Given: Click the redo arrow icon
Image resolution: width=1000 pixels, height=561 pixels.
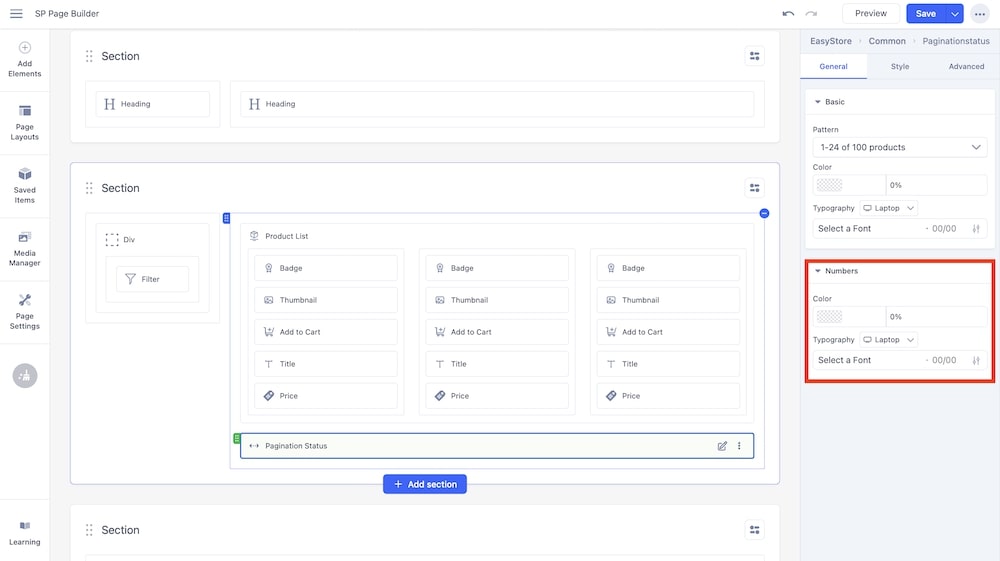Looking at the screenshot, I should coord(811,14).
